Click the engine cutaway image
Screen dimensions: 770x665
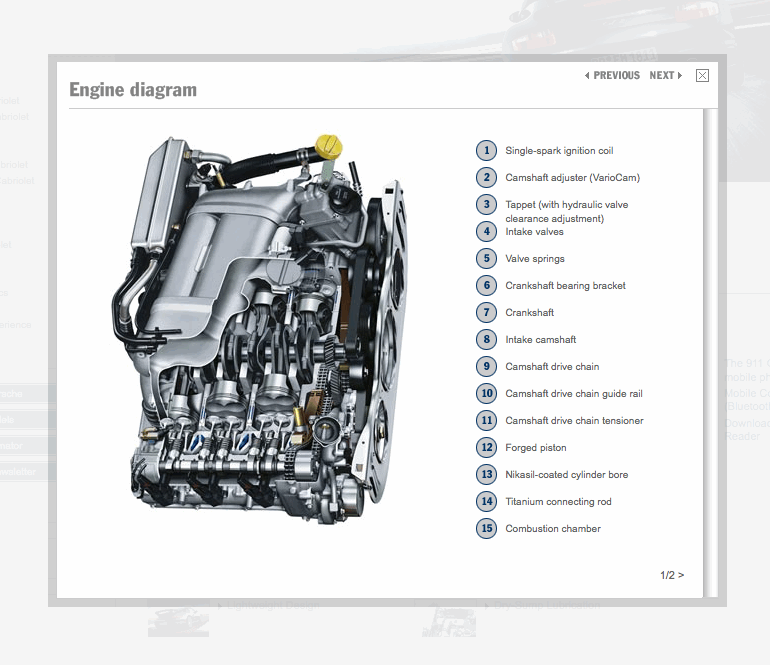(260, 329)
